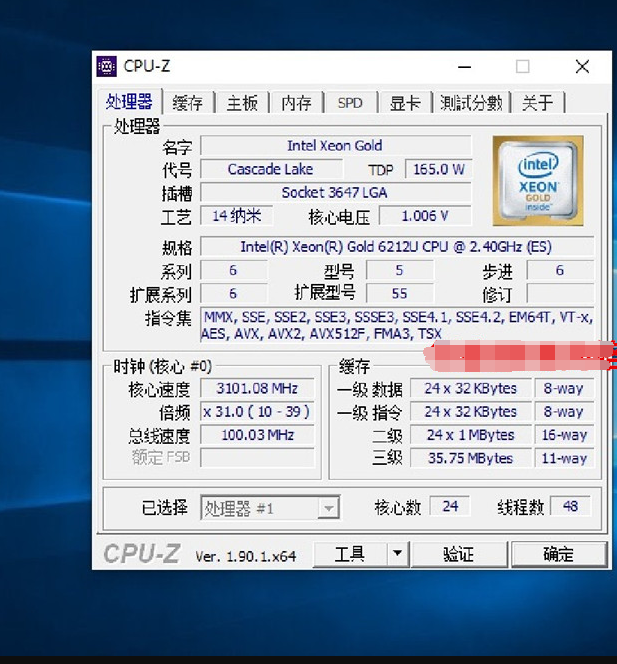The height and width of the screenshot is (664, 617).
Task: Click the TDP value 165.0 W
Action: [x=438, y=169]
